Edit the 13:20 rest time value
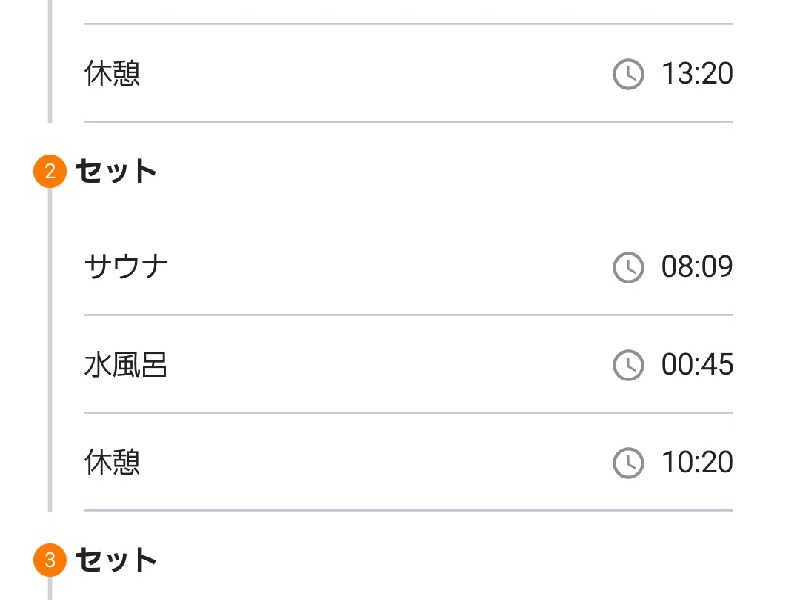Image resolution: width=800 pixels, height=600 pixels. tap(697, 73)
